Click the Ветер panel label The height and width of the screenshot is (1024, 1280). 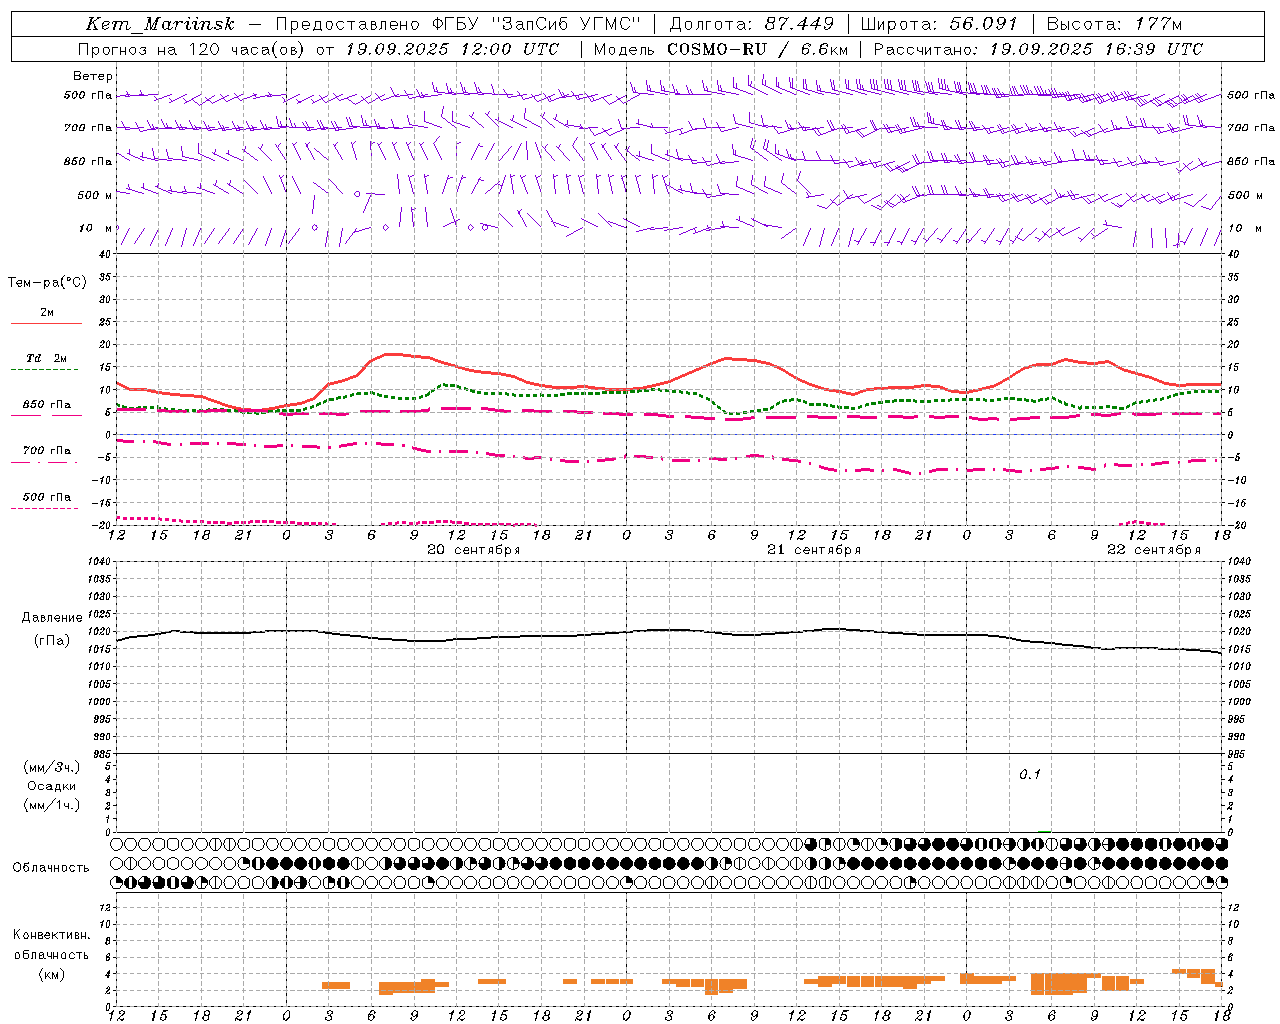(93, 76)
